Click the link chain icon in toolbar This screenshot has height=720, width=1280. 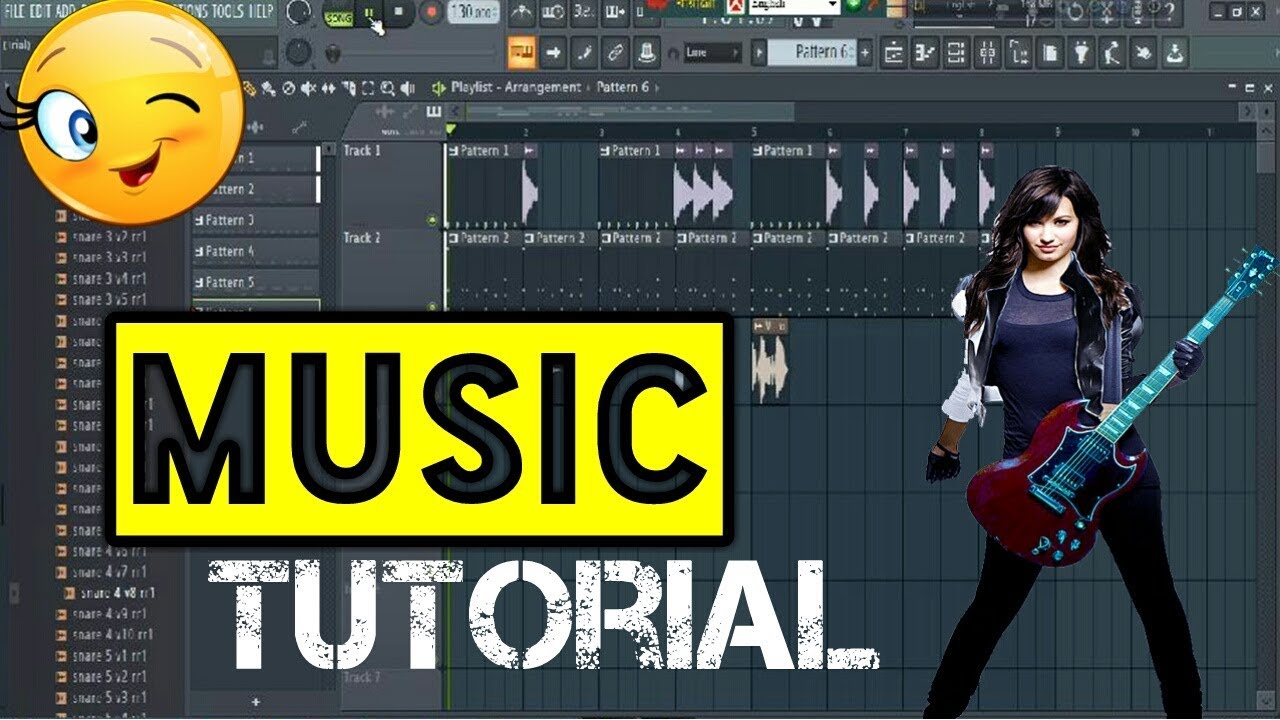tap(616, 52)
